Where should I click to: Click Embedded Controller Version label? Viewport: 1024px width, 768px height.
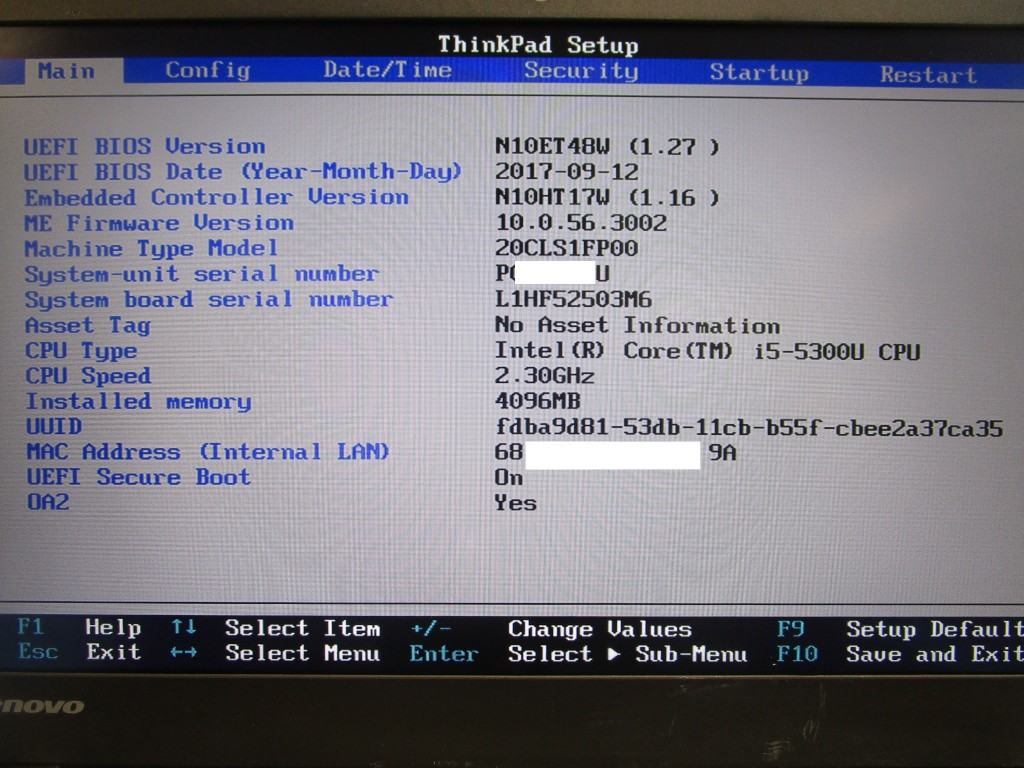click(217, 197)
